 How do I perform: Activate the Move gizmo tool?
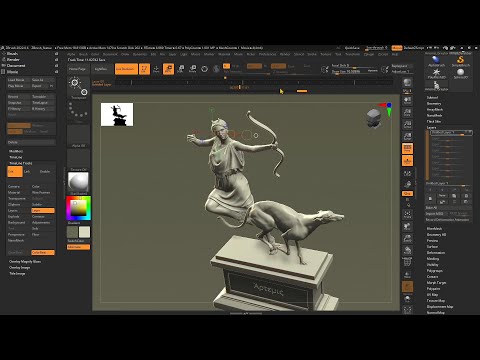click(168, 69)
